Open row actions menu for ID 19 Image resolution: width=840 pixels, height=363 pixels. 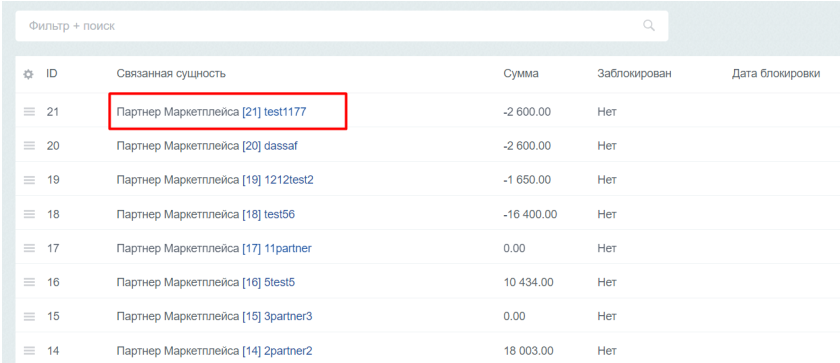click(29, 180)
